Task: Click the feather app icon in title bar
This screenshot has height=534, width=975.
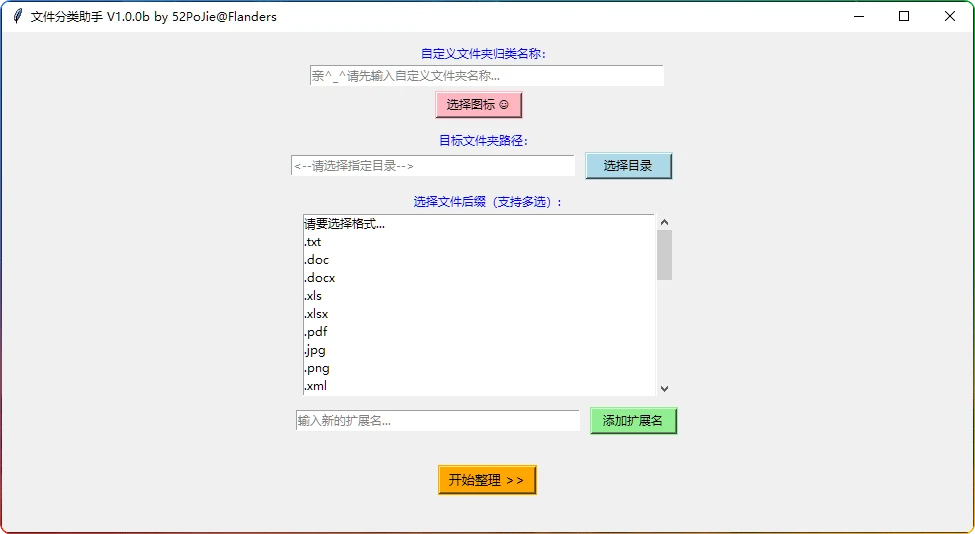Action: 18,17
